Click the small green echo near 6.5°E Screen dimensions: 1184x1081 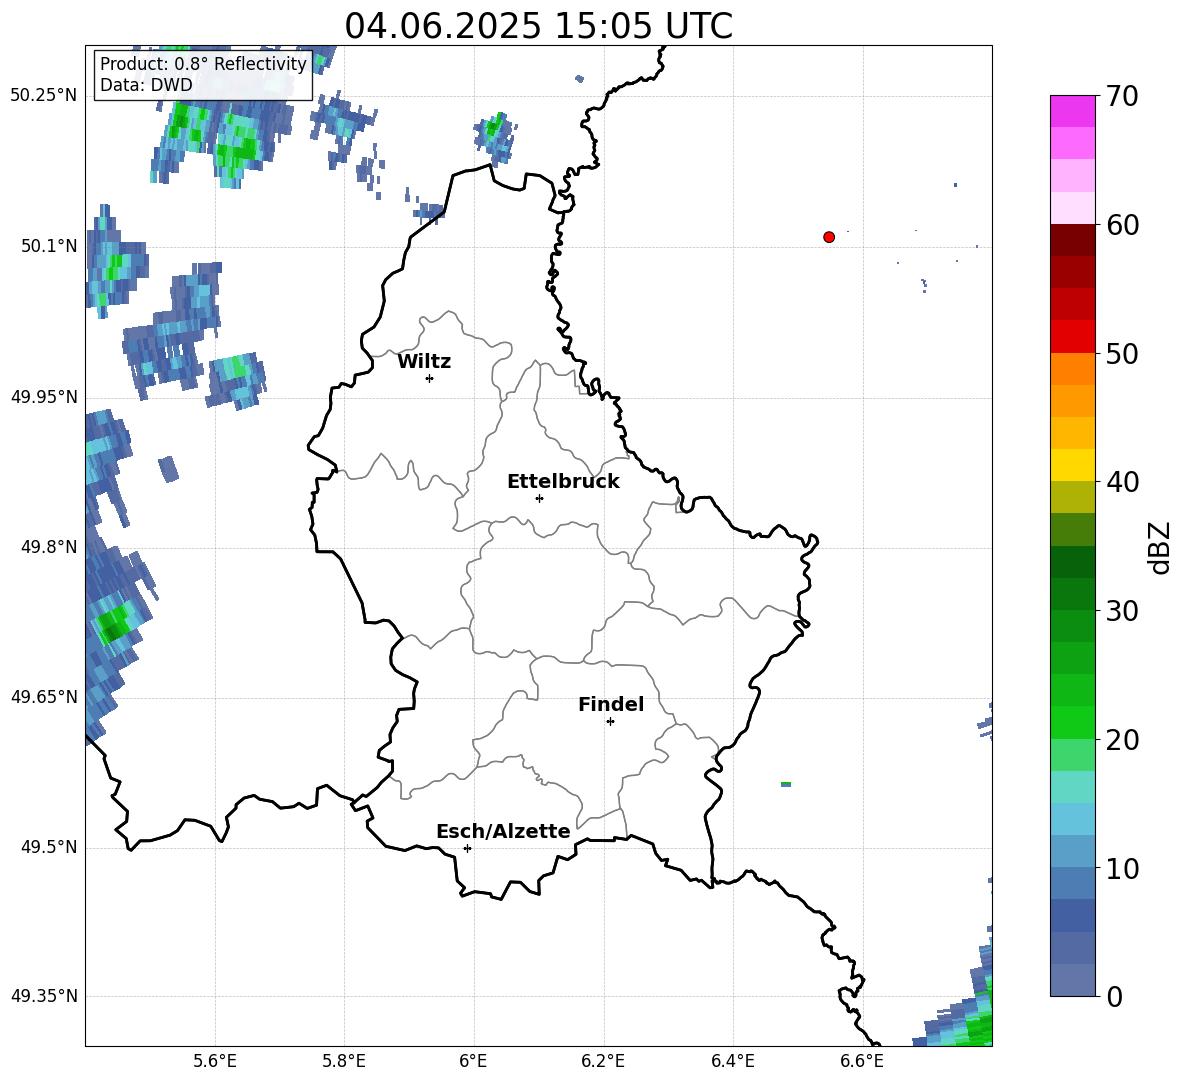coord(786,784)
